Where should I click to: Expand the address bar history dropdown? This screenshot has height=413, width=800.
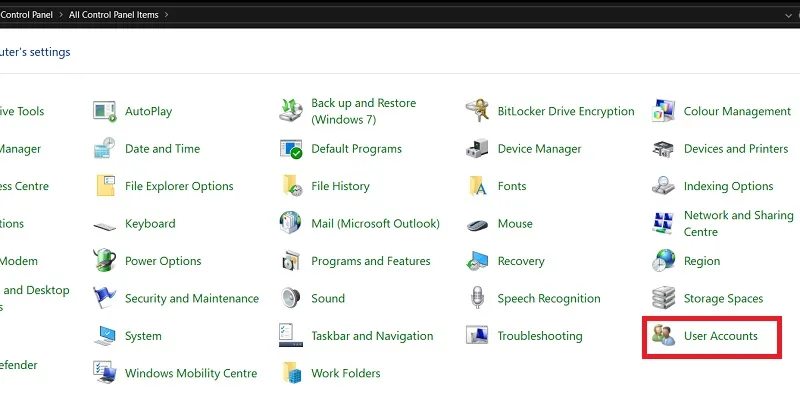pos(789,15)
